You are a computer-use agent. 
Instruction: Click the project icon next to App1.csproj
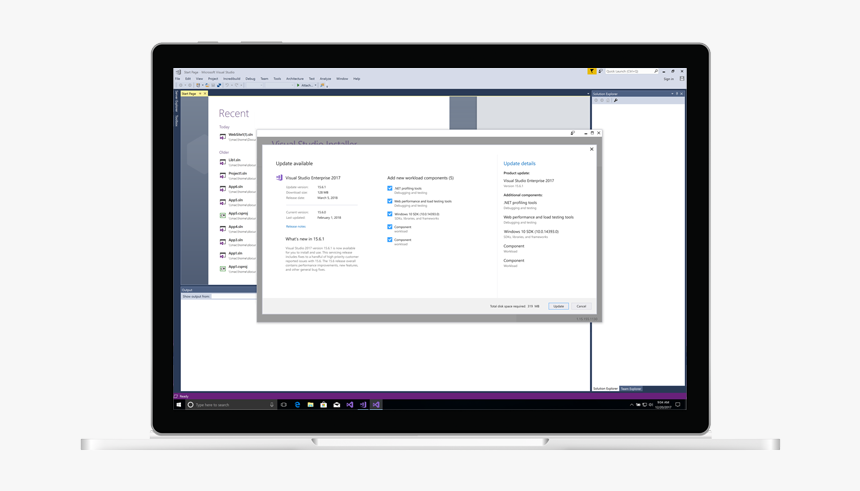[223, 268]
